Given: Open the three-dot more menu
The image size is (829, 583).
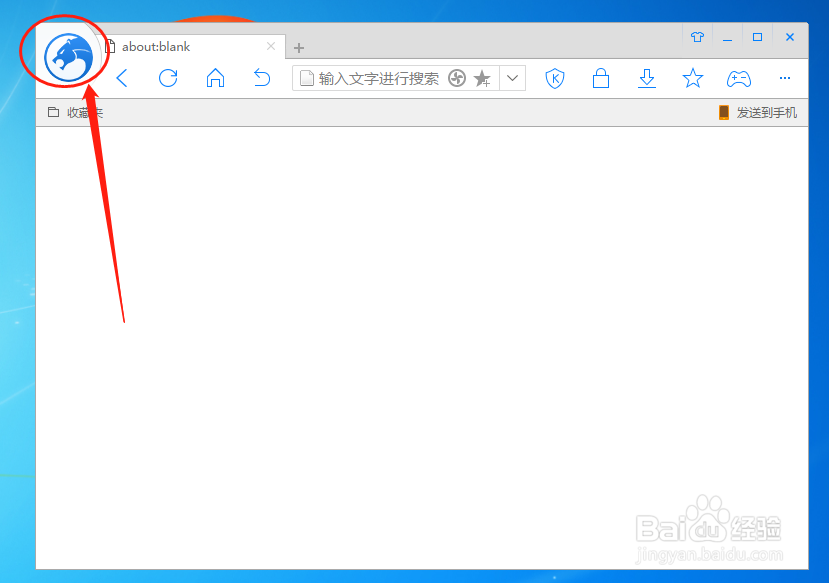Looking at the screenshot, I should coord(785,78).
